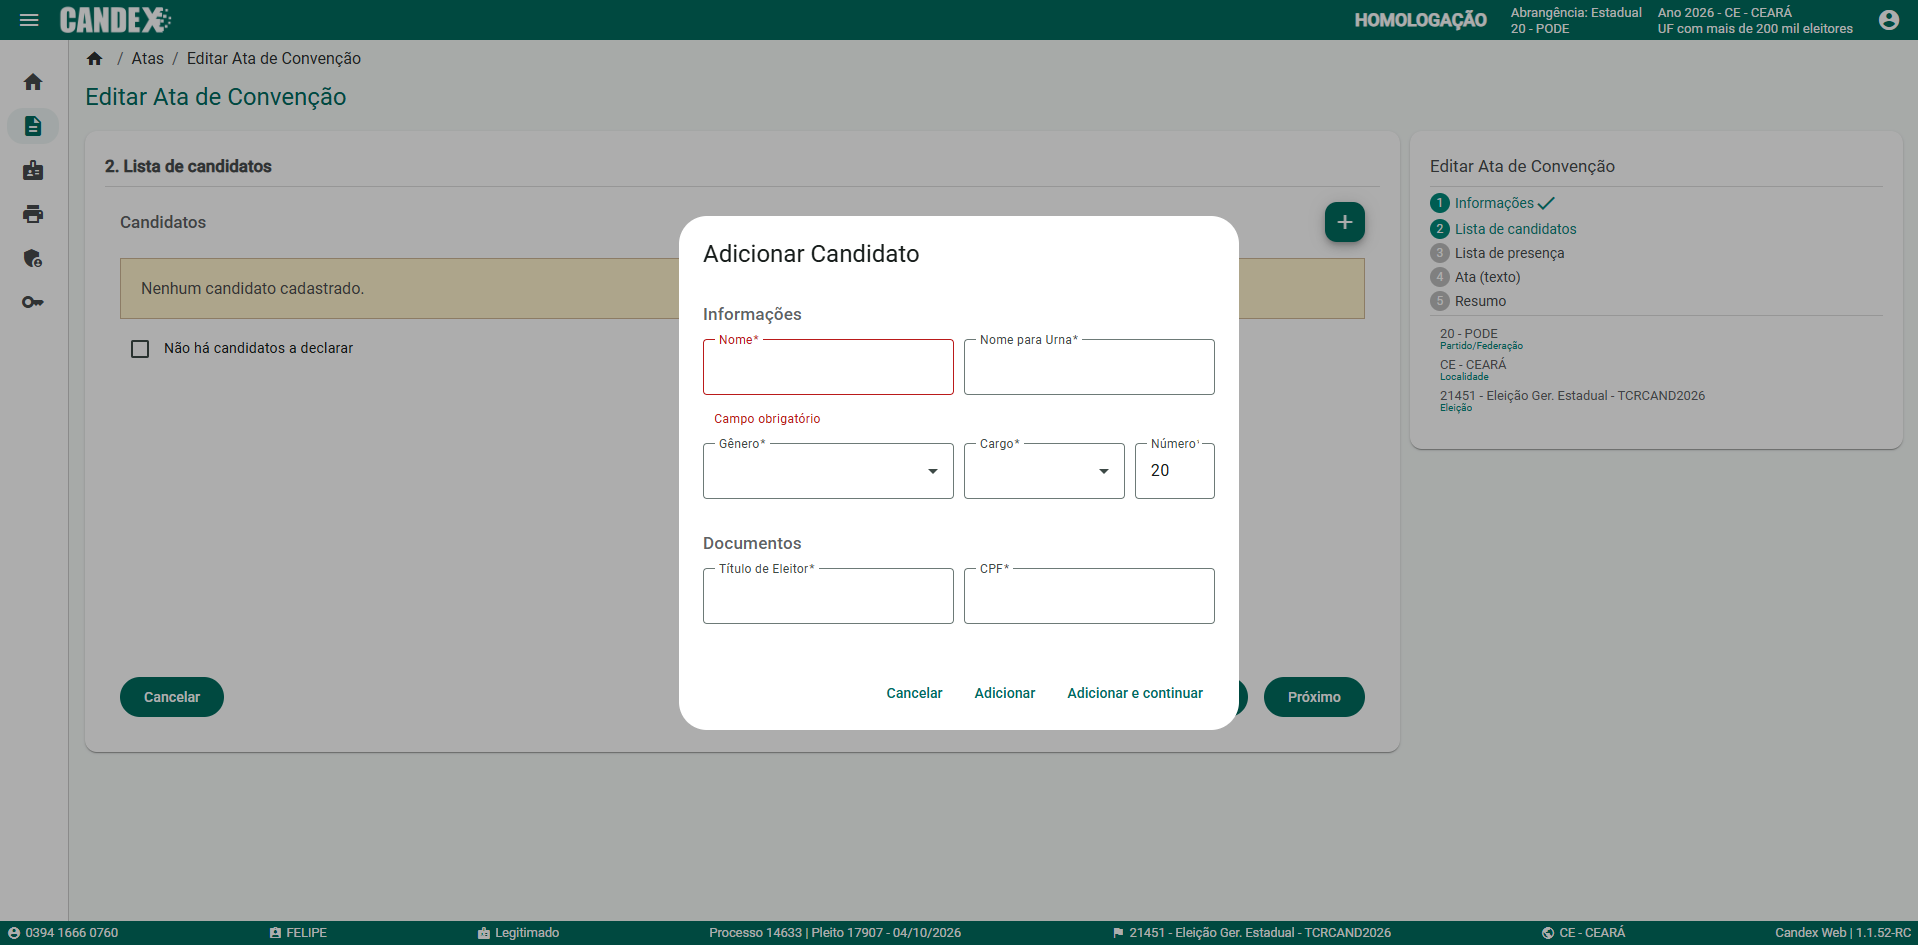1918x945 pixels.
Task: Click the green plus add candidate button
Action: pos(1345,222)
